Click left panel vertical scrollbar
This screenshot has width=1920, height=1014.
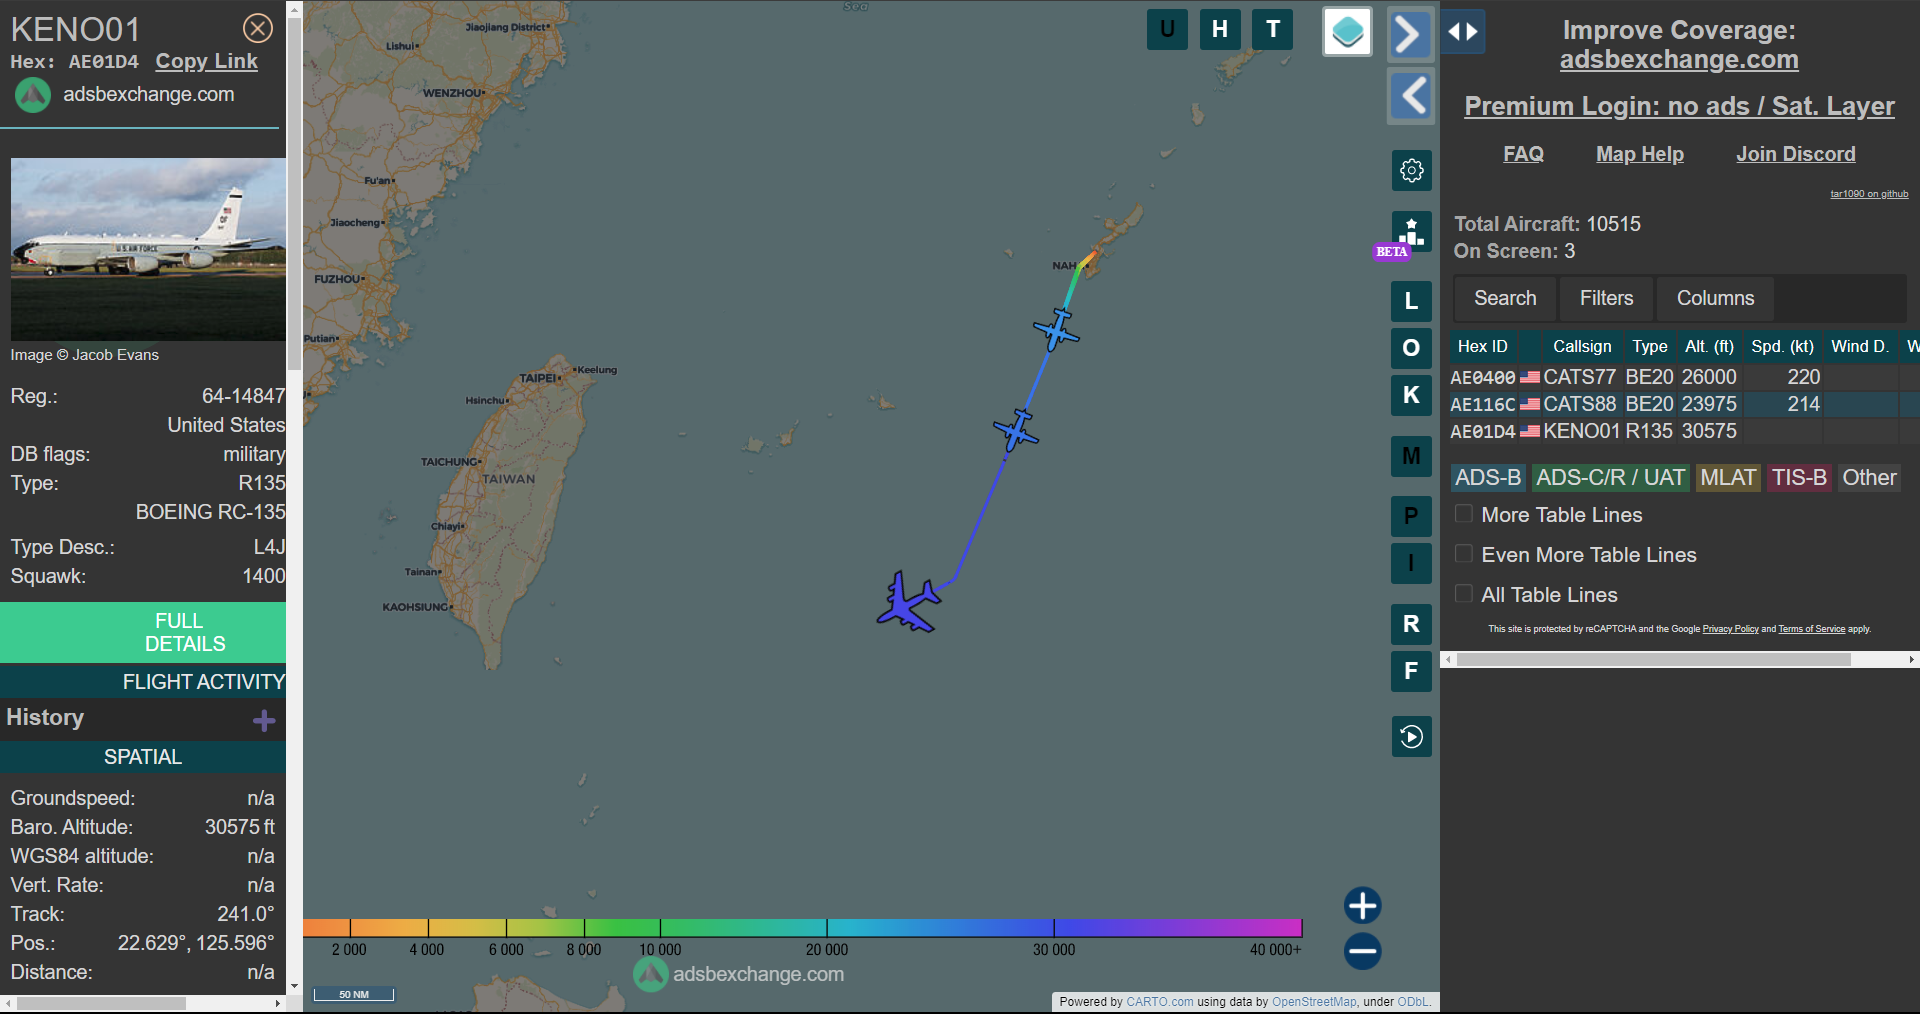(x=294, y=195)
